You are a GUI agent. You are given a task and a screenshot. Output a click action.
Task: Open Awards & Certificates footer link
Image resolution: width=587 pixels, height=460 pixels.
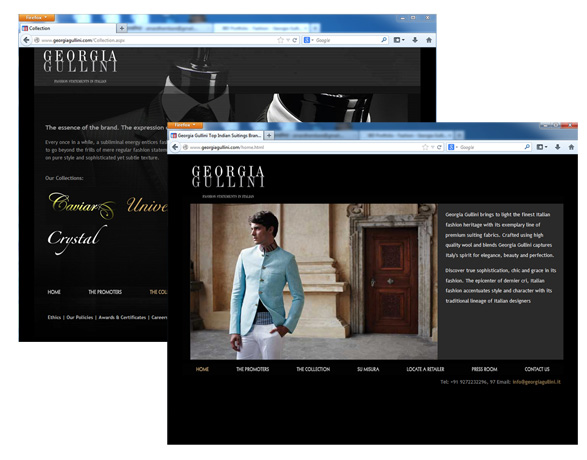[122, 317]
